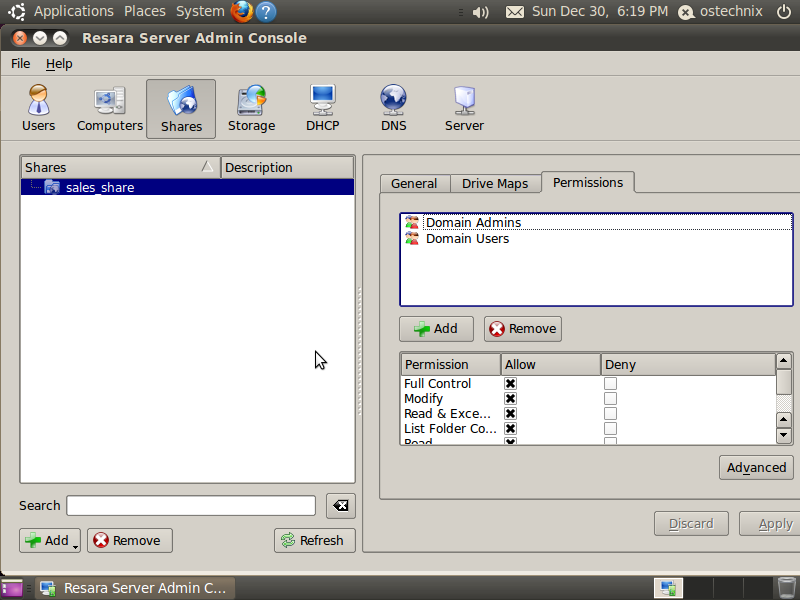Sort by the Shares column header arrow
800x600 pixels.
(x=207, y=167)
